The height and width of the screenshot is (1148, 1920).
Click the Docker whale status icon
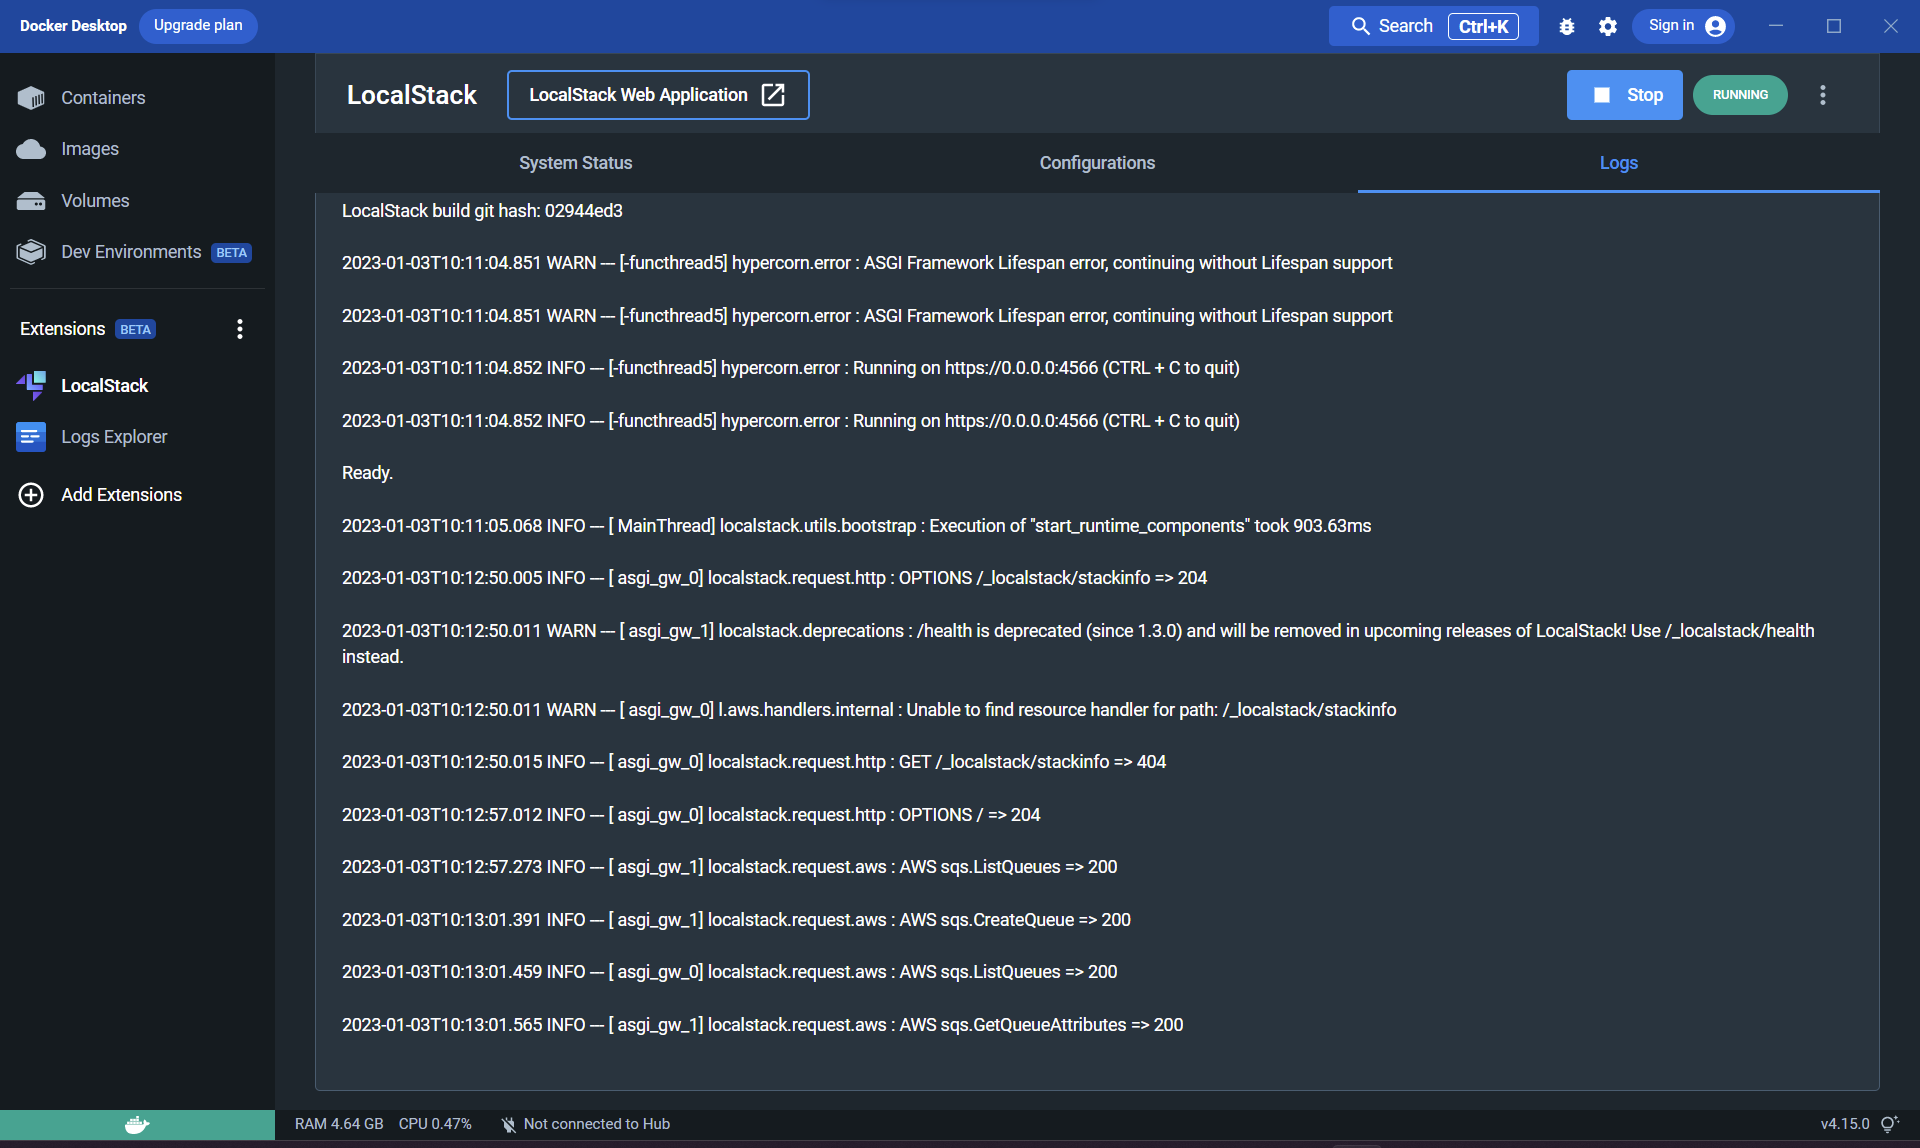137,1125
